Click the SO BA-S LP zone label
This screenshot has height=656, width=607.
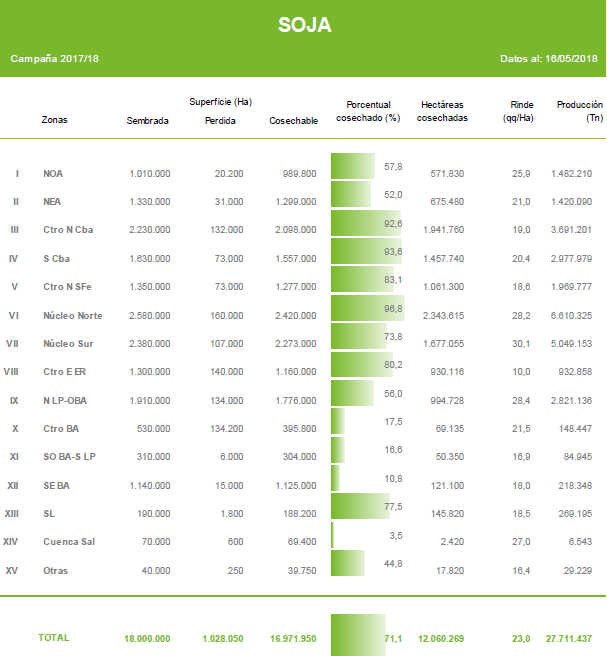point(69,457)
